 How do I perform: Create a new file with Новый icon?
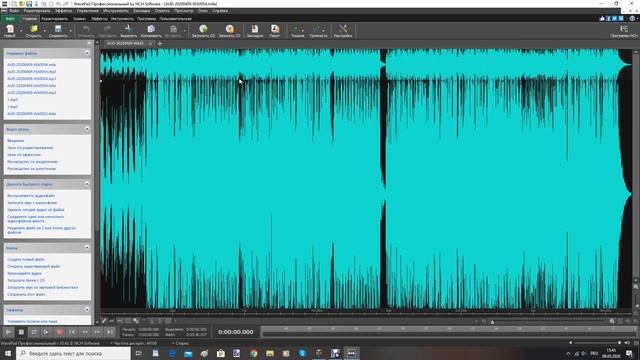pos(9,31)
